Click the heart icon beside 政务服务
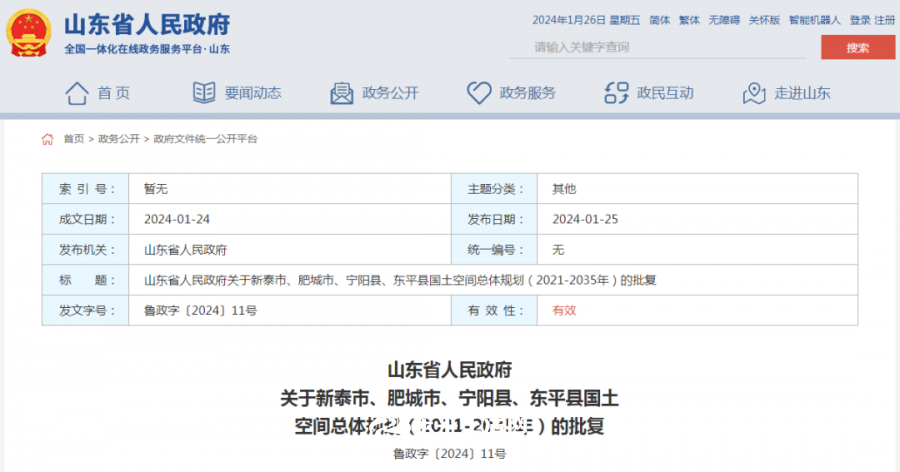 point(479,93)
